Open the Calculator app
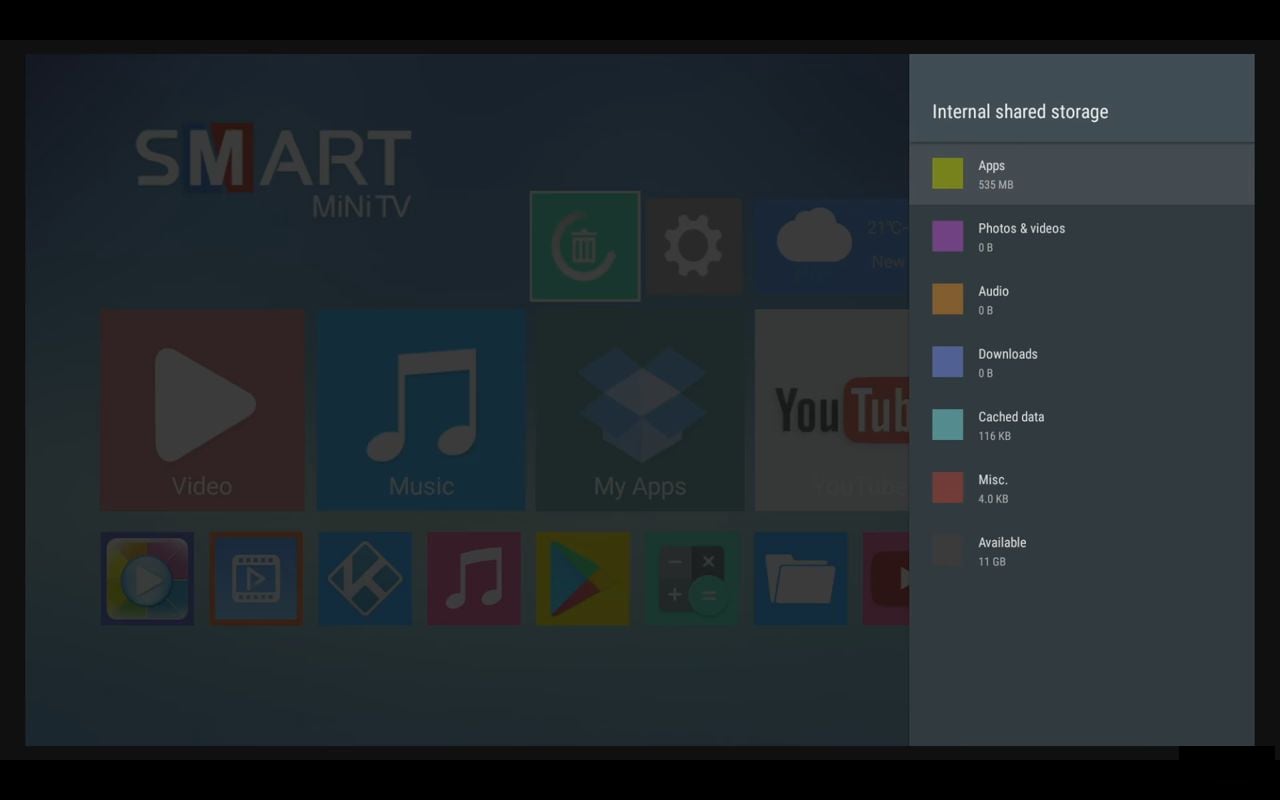The width and height of the screenshot is (1280, 800). pyautogui.click(x=692, y=578)
